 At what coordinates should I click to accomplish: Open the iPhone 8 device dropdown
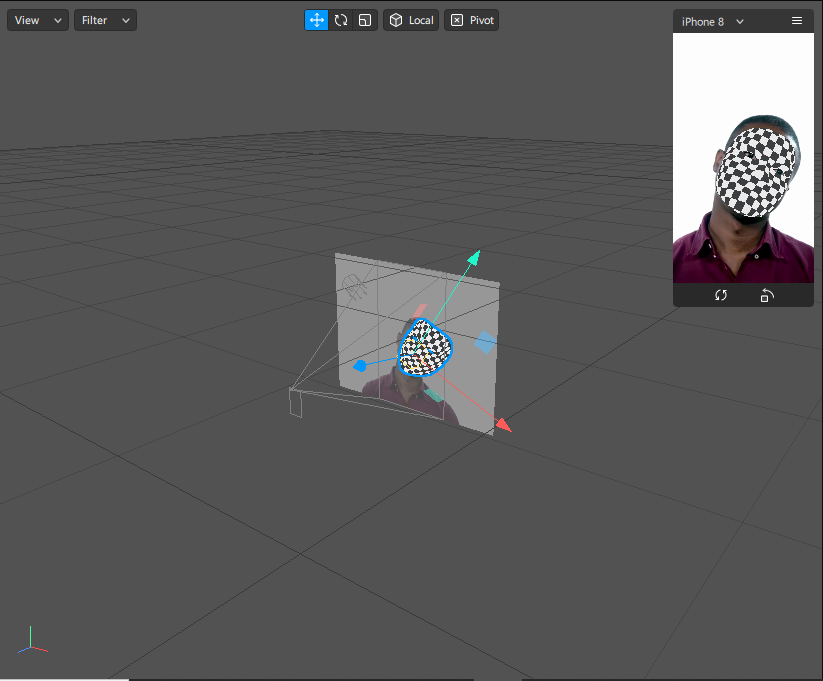point(712,22)
